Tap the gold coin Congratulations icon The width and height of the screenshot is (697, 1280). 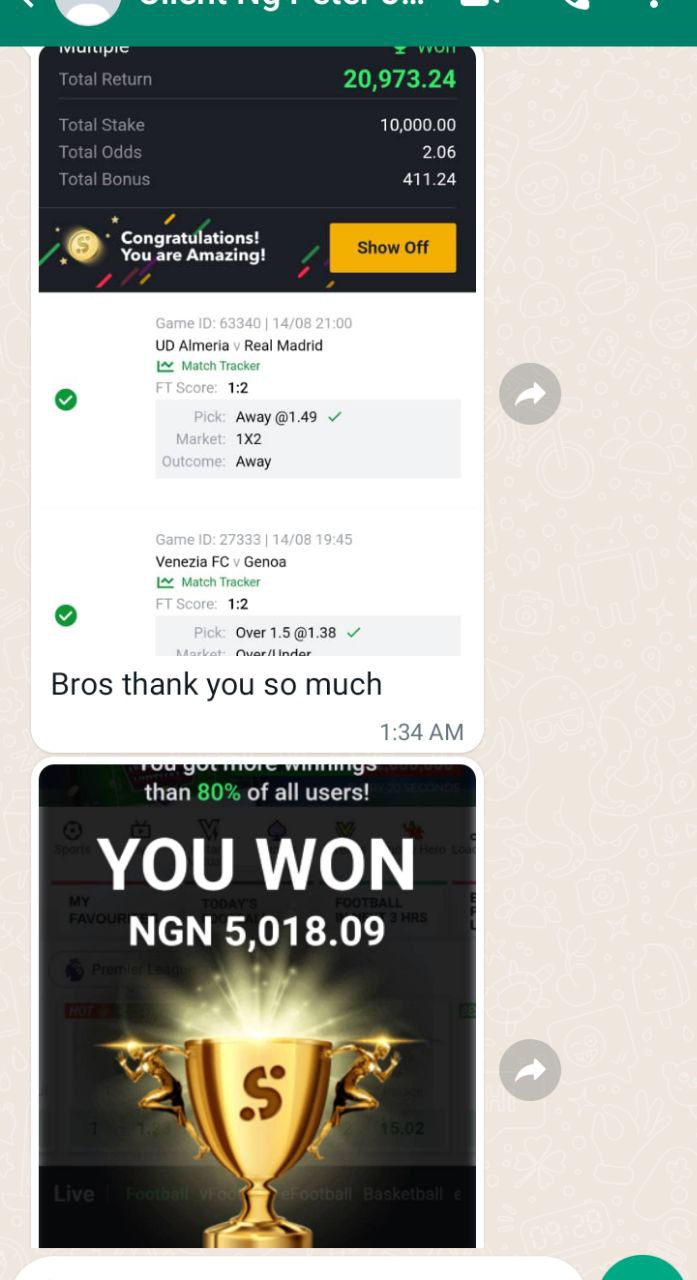click(84, 245)
